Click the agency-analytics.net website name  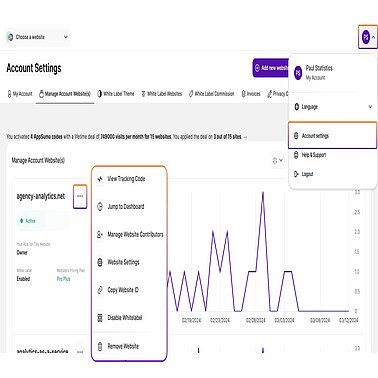pos(41,196)
